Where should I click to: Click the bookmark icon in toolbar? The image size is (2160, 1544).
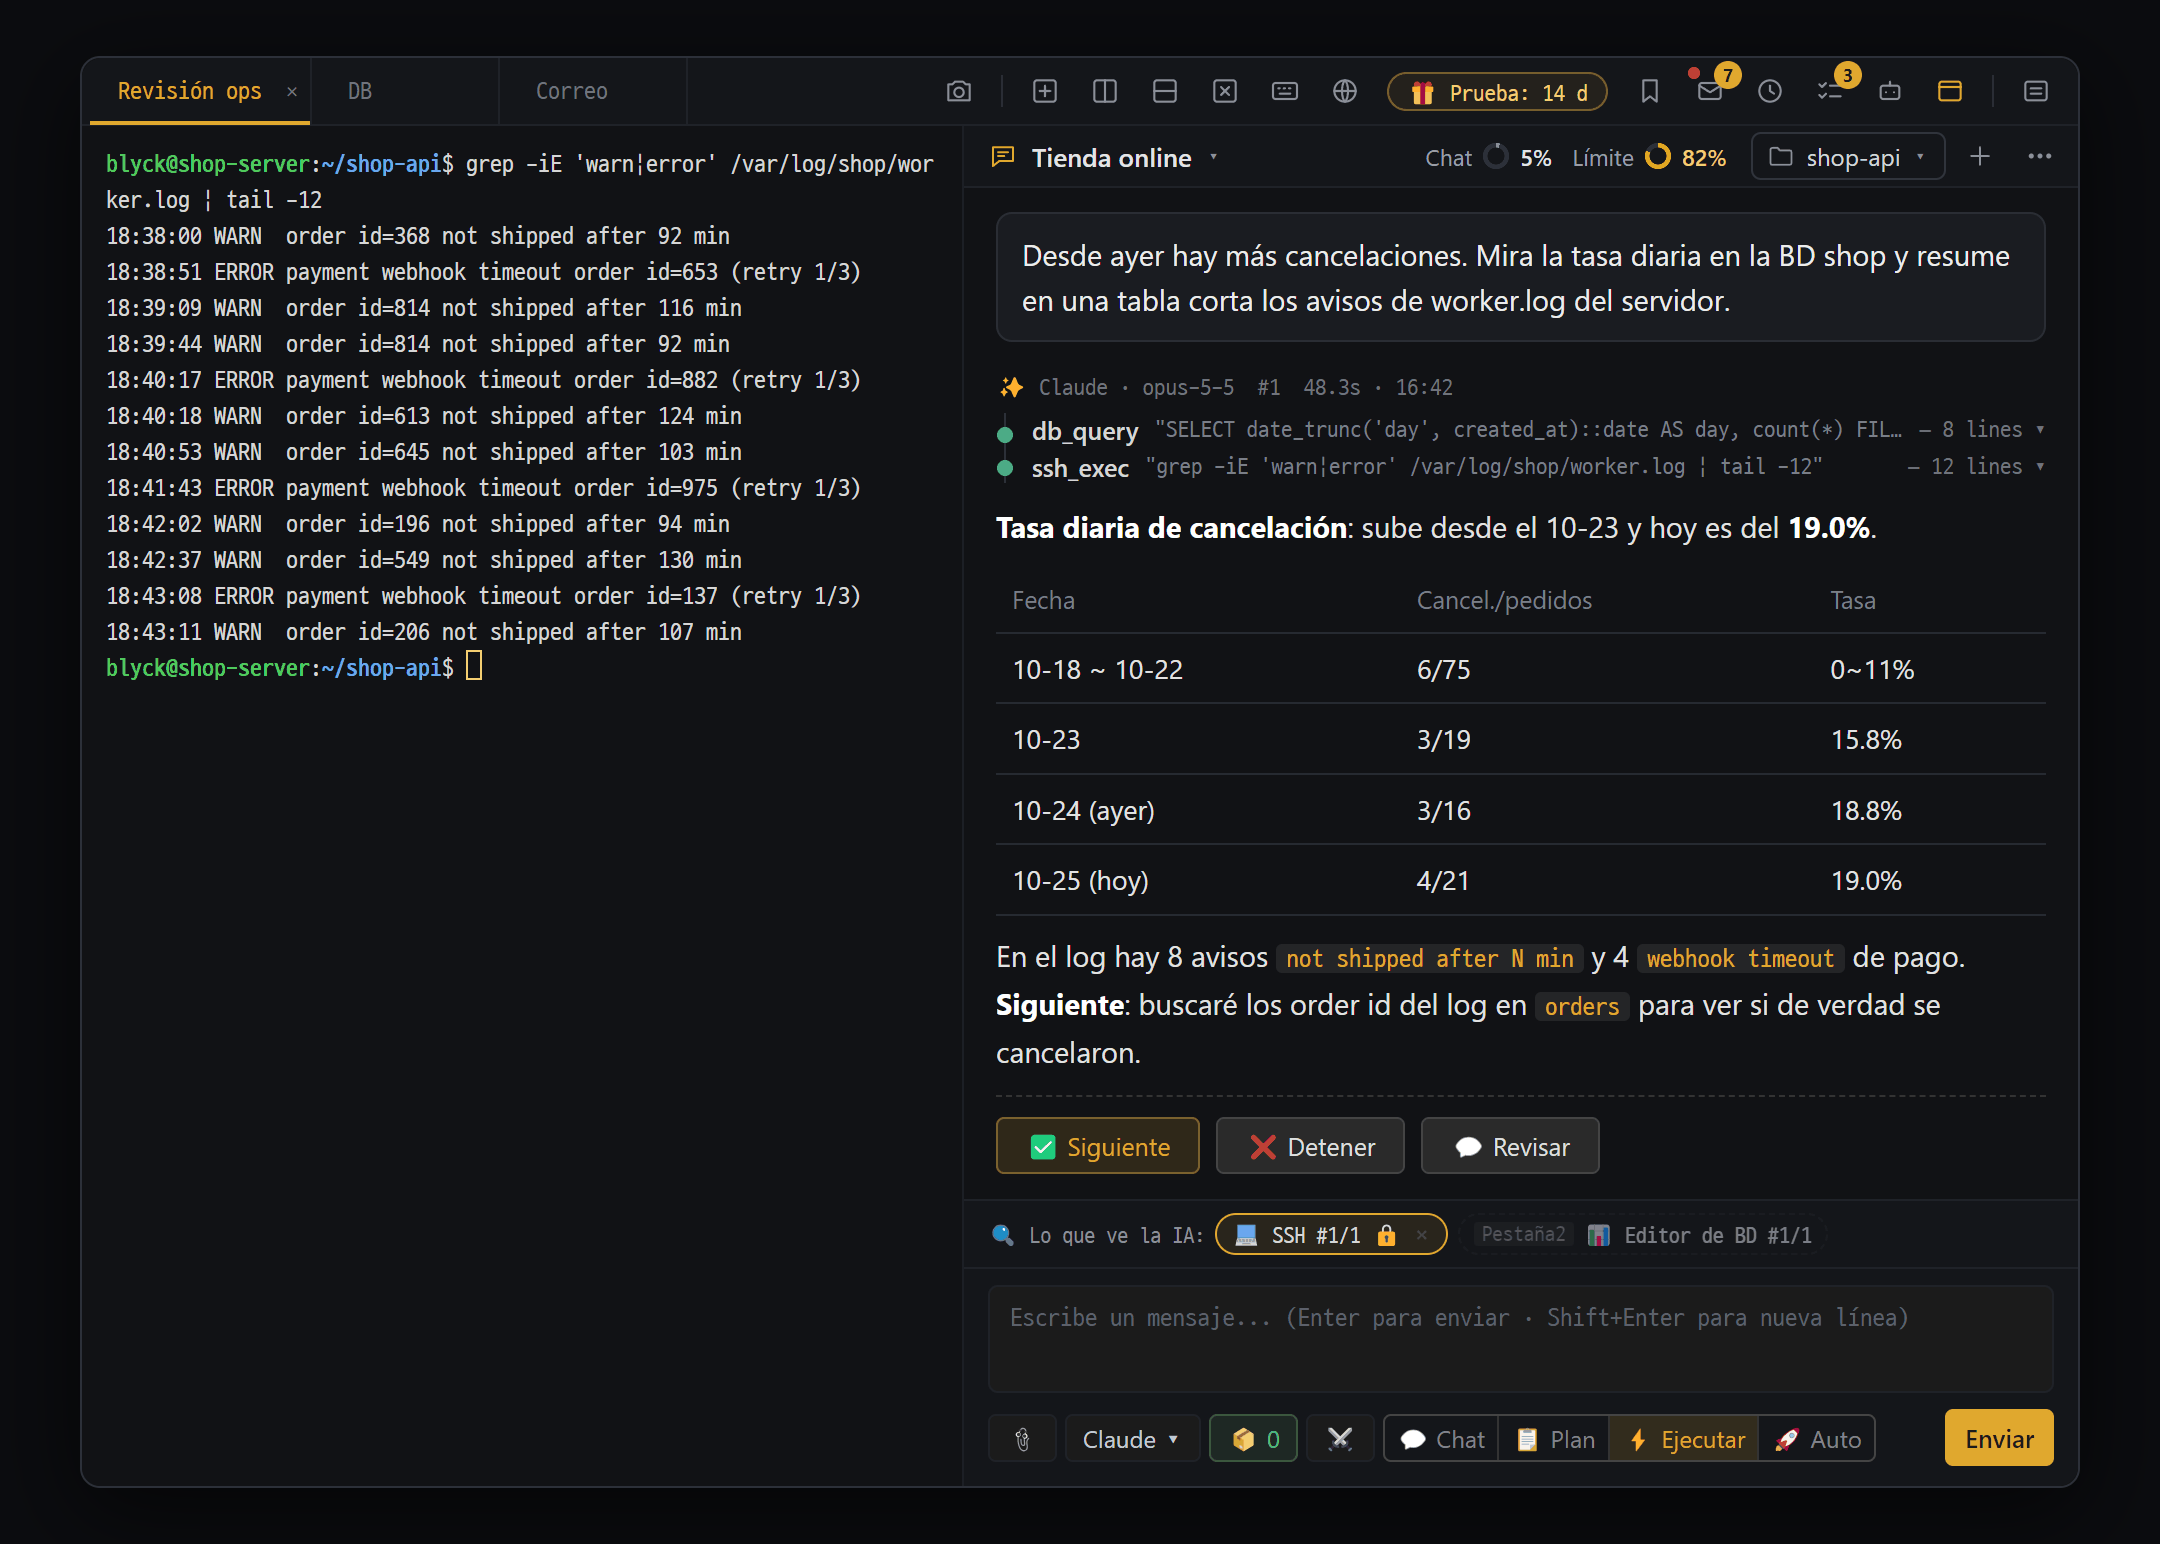click(x=1650, y=92)
